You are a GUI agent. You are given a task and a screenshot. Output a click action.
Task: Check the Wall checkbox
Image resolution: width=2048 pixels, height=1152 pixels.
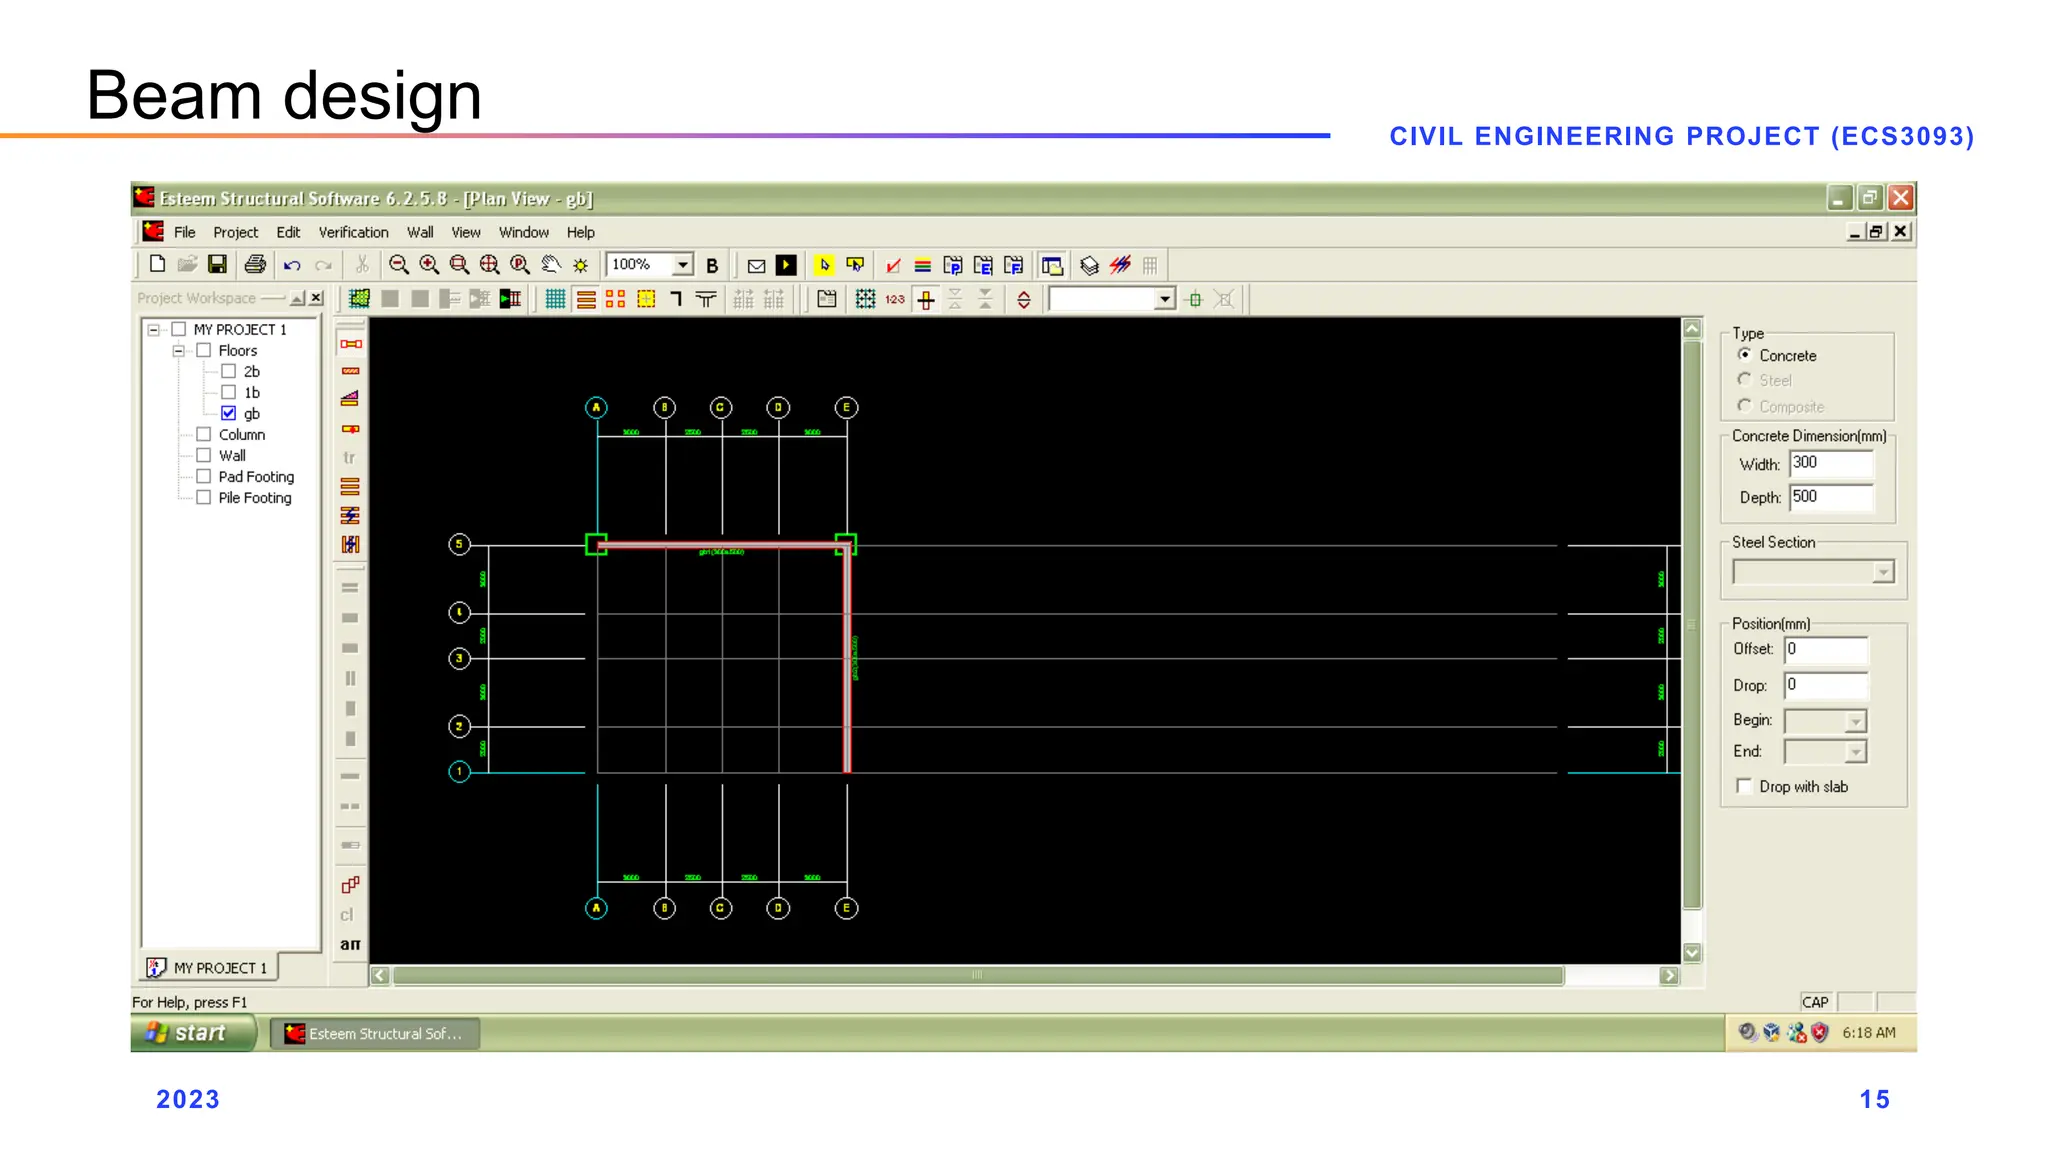pyautogui.click(x=204, y=455)
